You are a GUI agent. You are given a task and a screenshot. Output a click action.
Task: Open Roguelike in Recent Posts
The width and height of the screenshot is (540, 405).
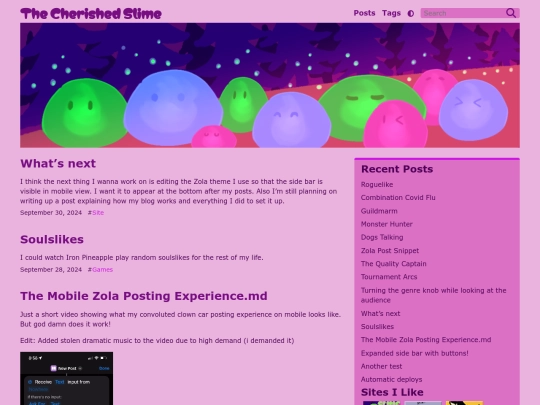pyautogui.click(x=377, y=185)
